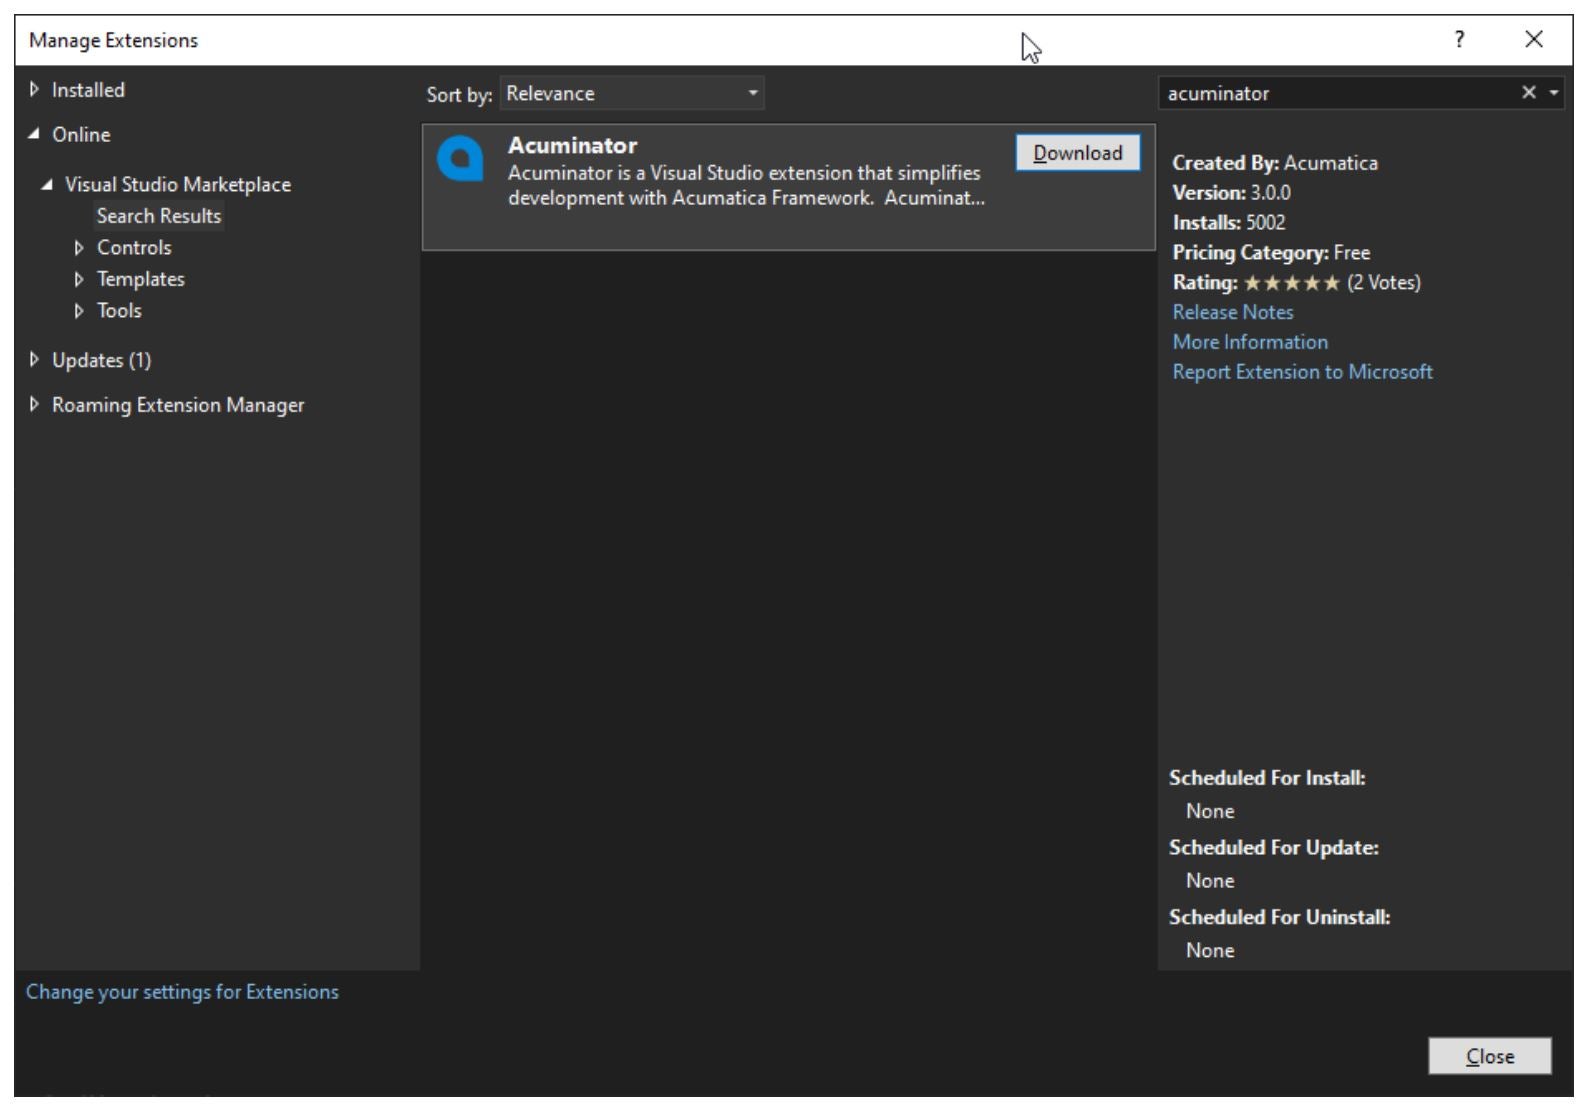Click in the acuminator search field
The width and height of the screenshot is (1590, 1115).
[1338, 93]
